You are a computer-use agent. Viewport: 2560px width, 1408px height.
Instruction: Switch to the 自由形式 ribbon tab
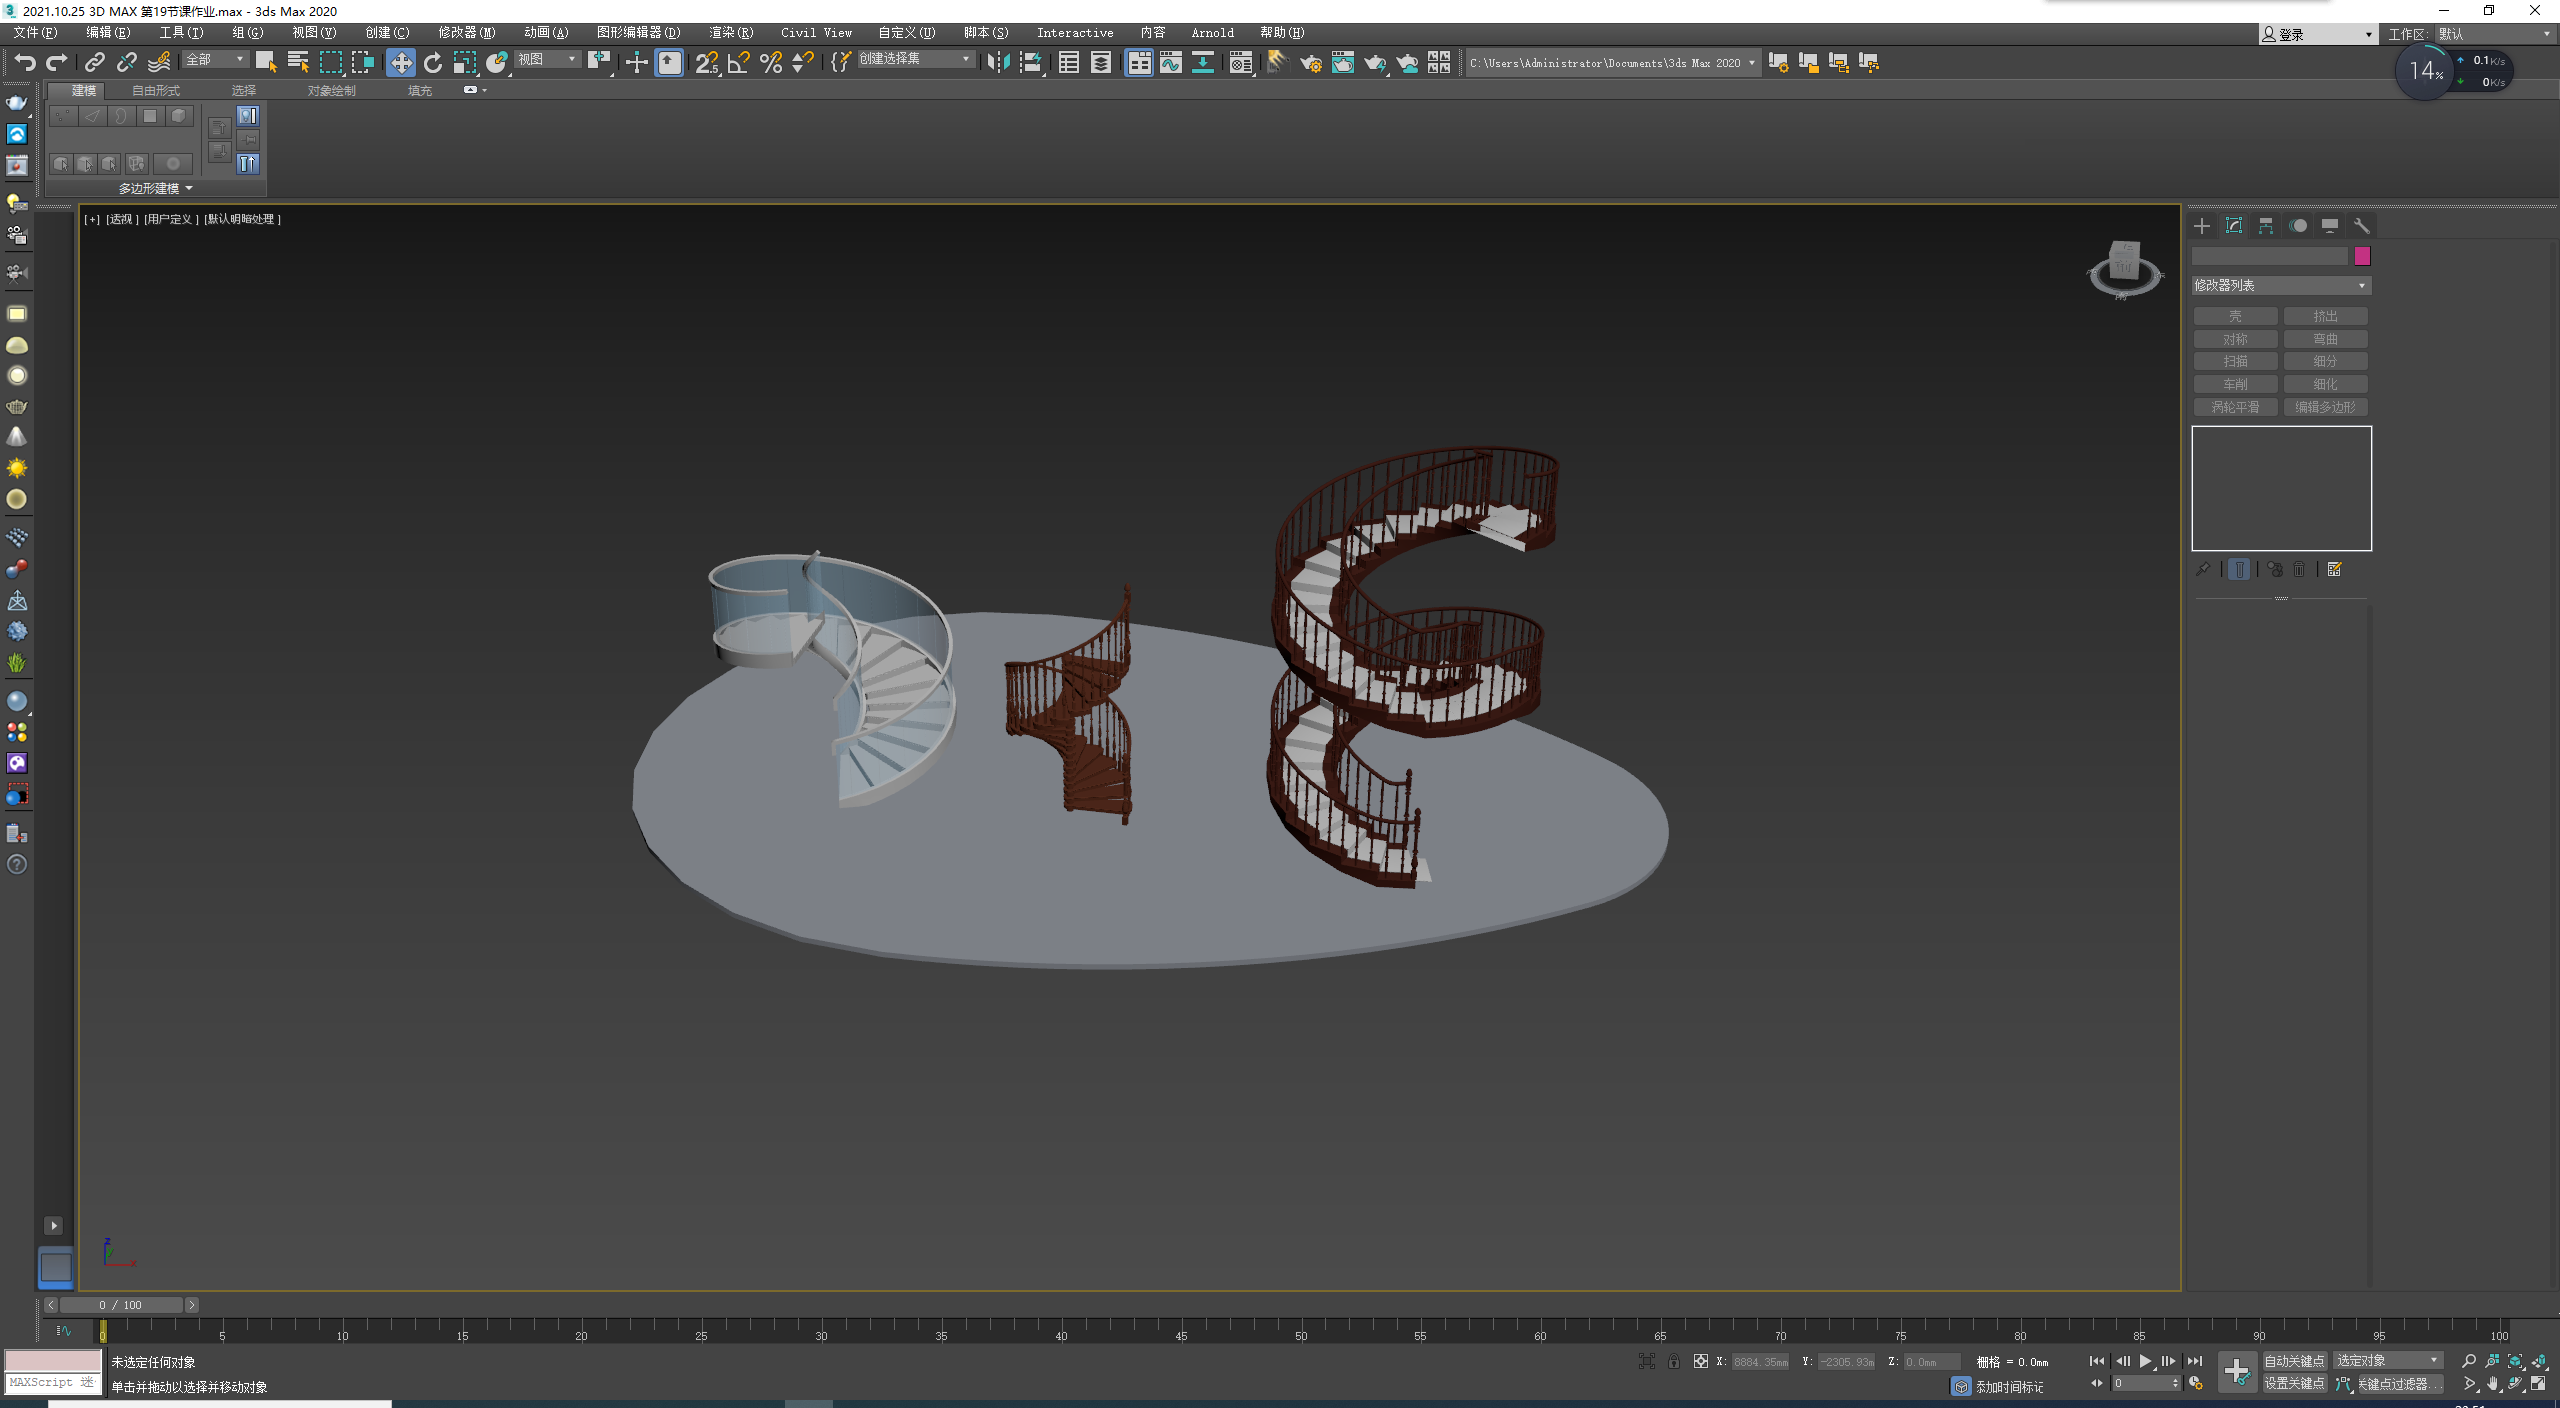[156, 91]
